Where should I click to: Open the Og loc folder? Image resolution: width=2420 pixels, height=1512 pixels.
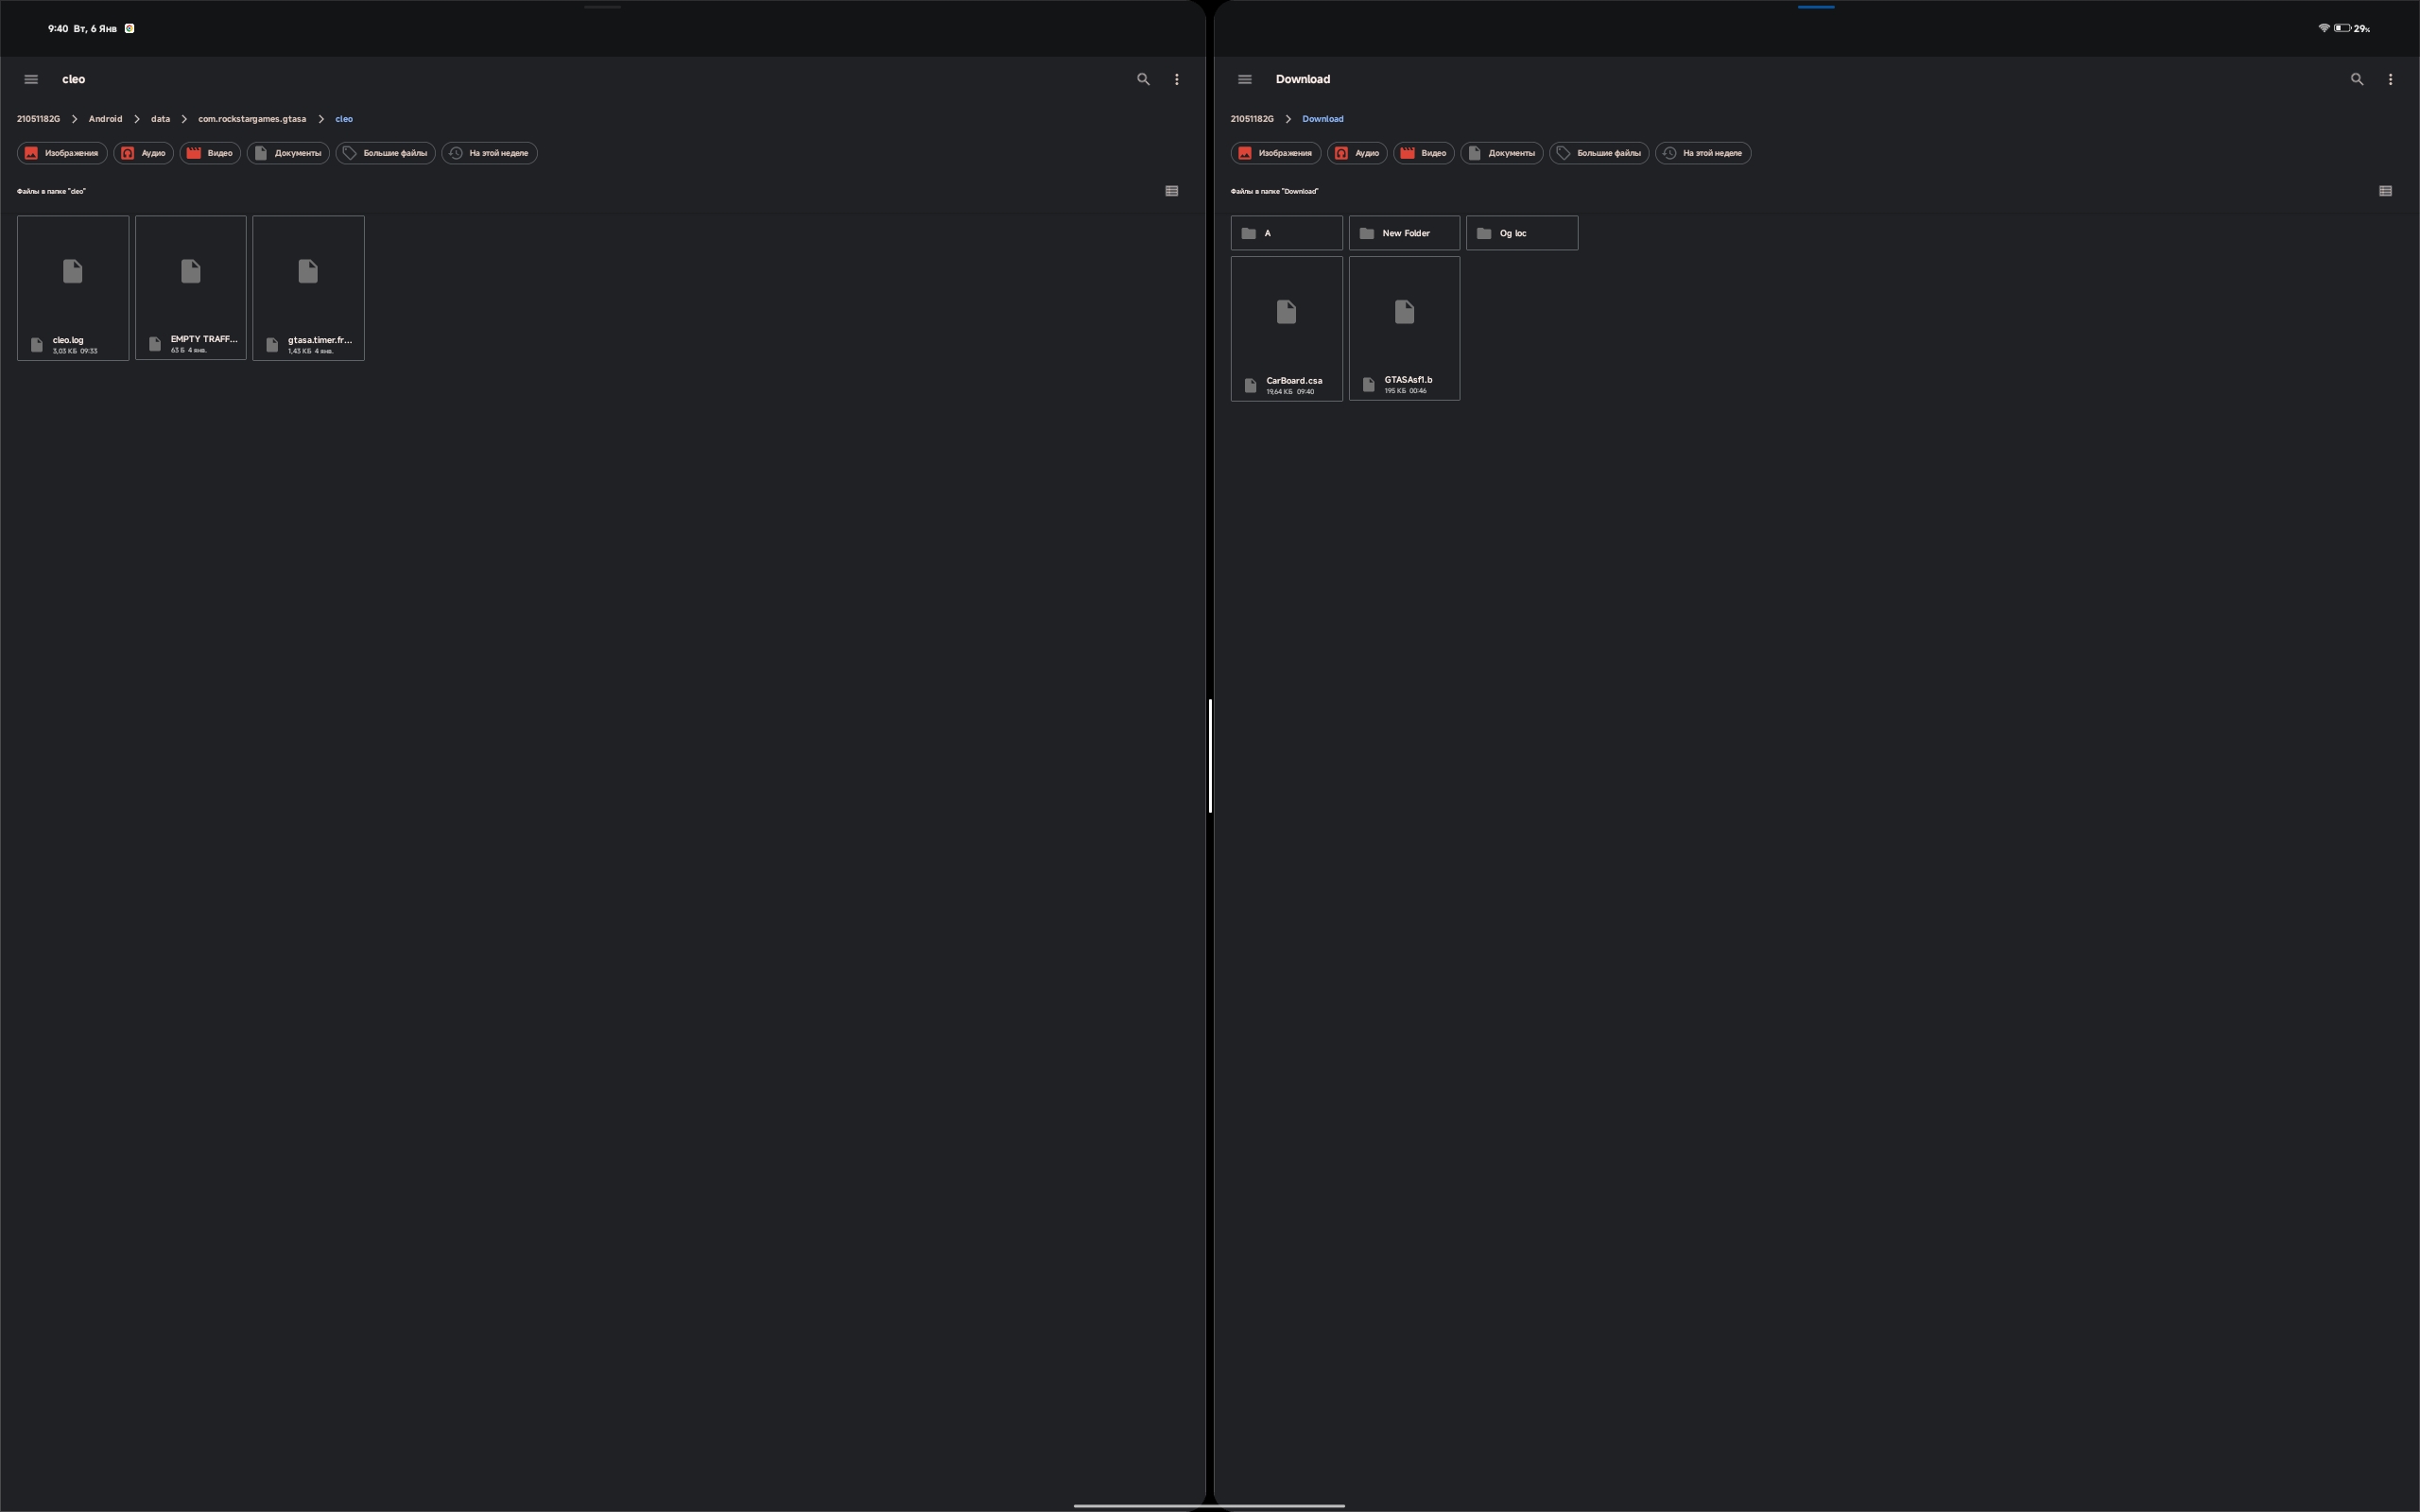[x=1521, y=233]
